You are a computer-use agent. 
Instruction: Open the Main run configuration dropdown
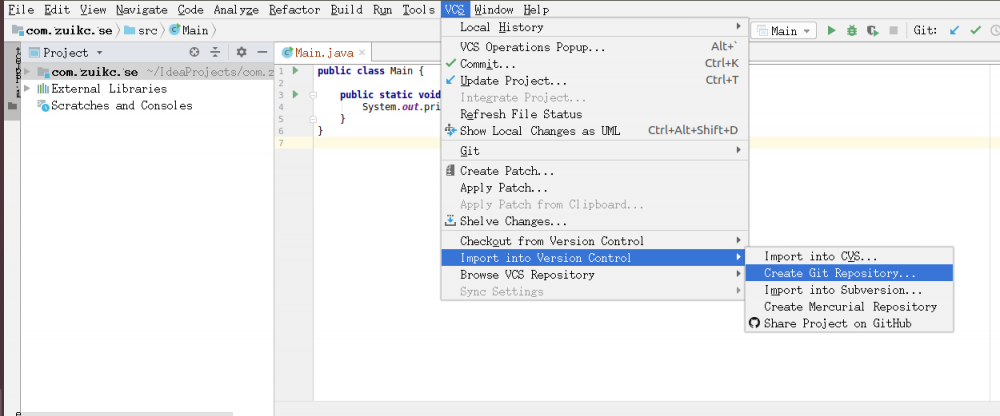(x=784, y=31)
